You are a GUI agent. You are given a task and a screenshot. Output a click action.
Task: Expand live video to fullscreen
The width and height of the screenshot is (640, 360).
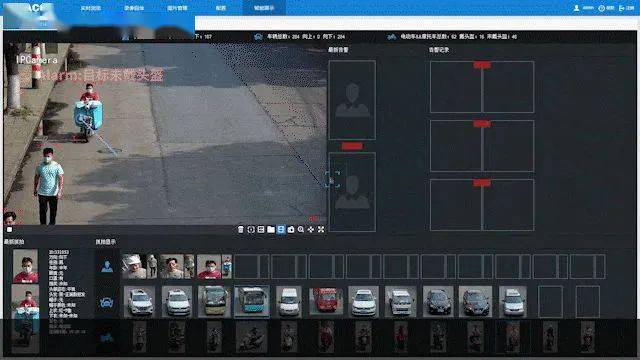pos(321,230)
